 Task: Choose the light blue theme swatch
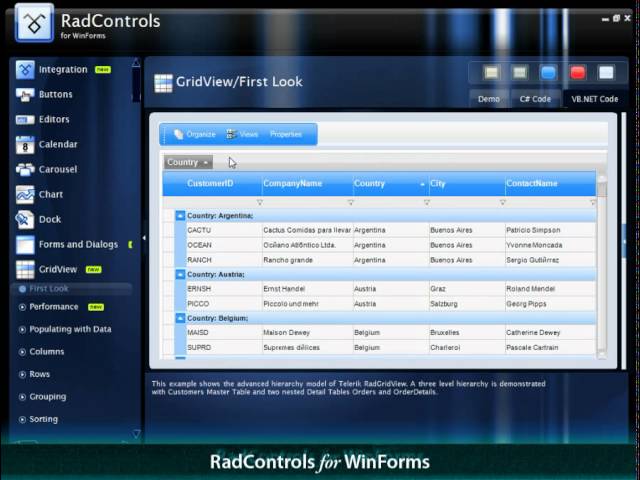coord(606,73)
